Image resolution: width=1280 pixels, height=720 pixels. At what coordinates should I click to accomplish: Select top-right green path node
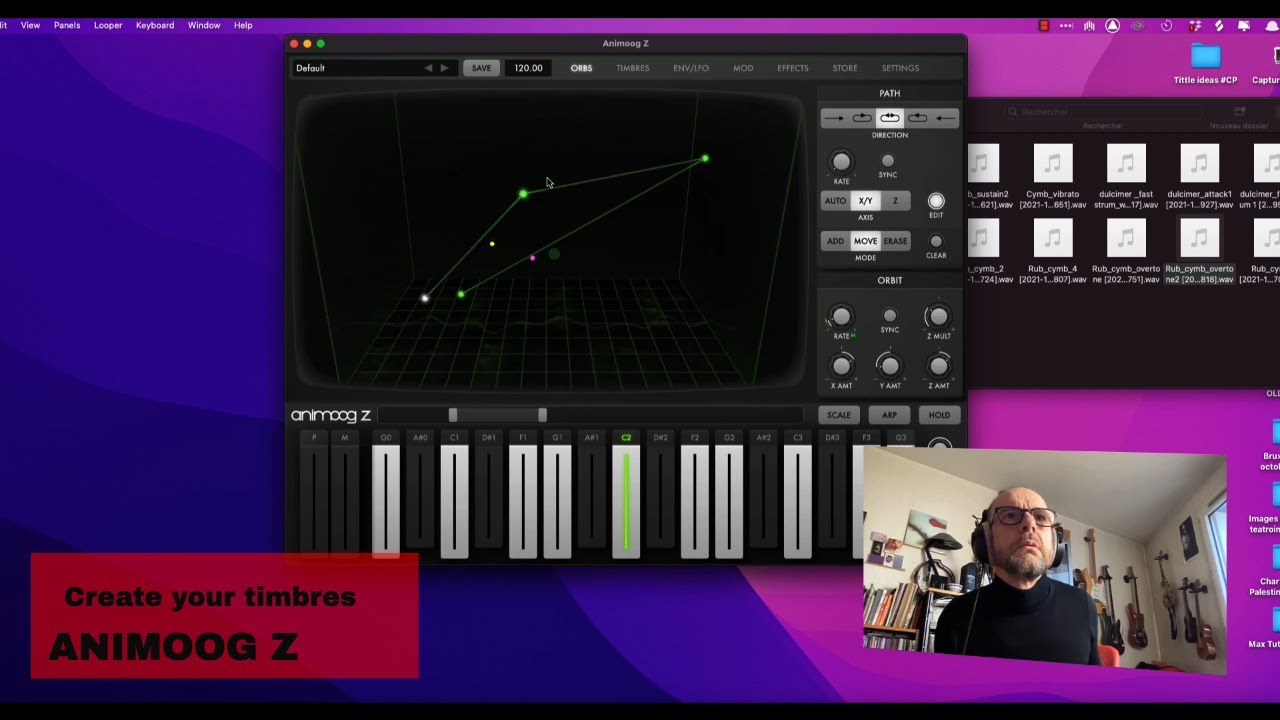click(x=705, y=158)
